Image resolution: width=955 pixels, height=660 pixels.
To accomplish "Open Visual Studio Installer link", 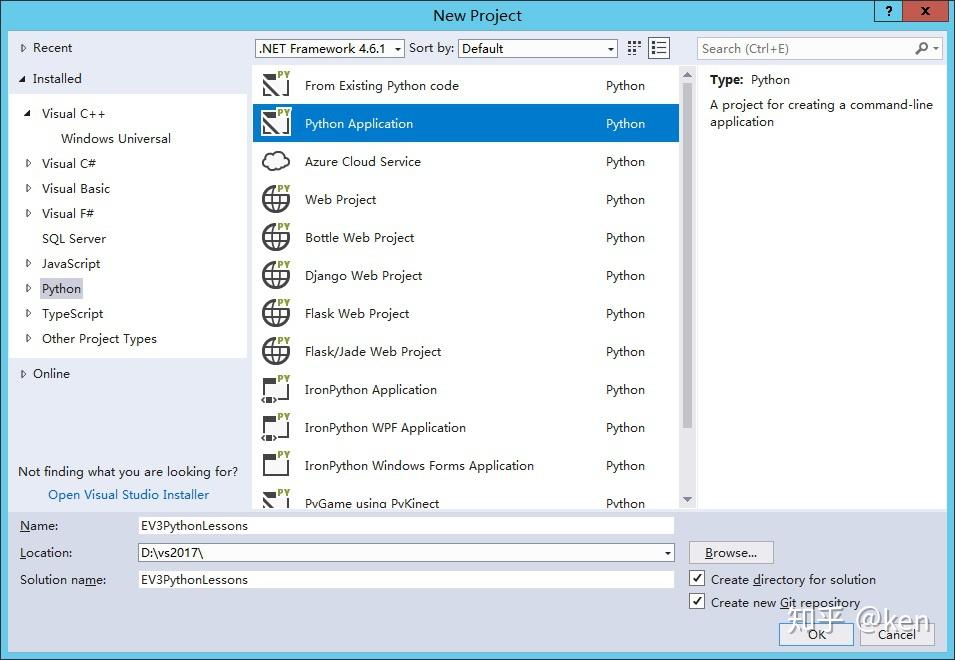I will pyautogui.click(x=129, y=494).
